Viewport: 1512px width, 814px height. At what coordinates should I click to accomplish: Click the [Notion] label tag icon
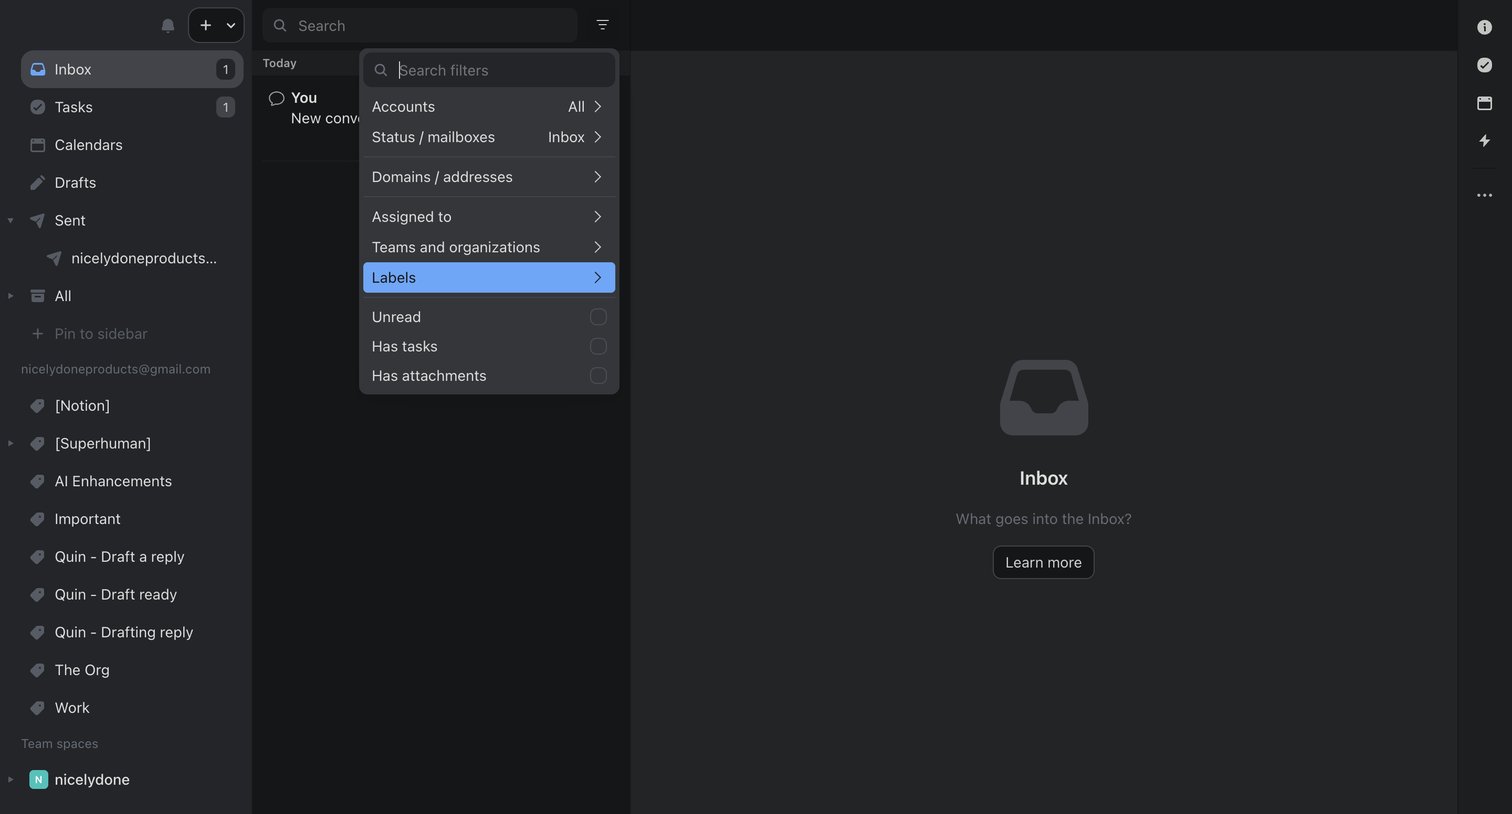point(38,406)
